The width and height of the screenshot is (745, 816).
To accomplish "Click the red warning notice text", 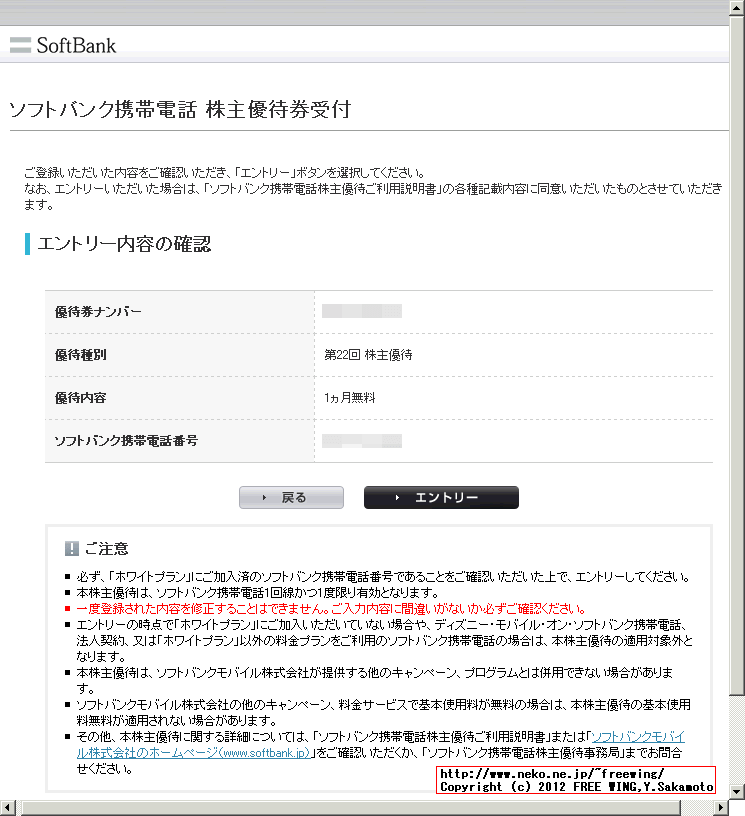I will (331, 608).
